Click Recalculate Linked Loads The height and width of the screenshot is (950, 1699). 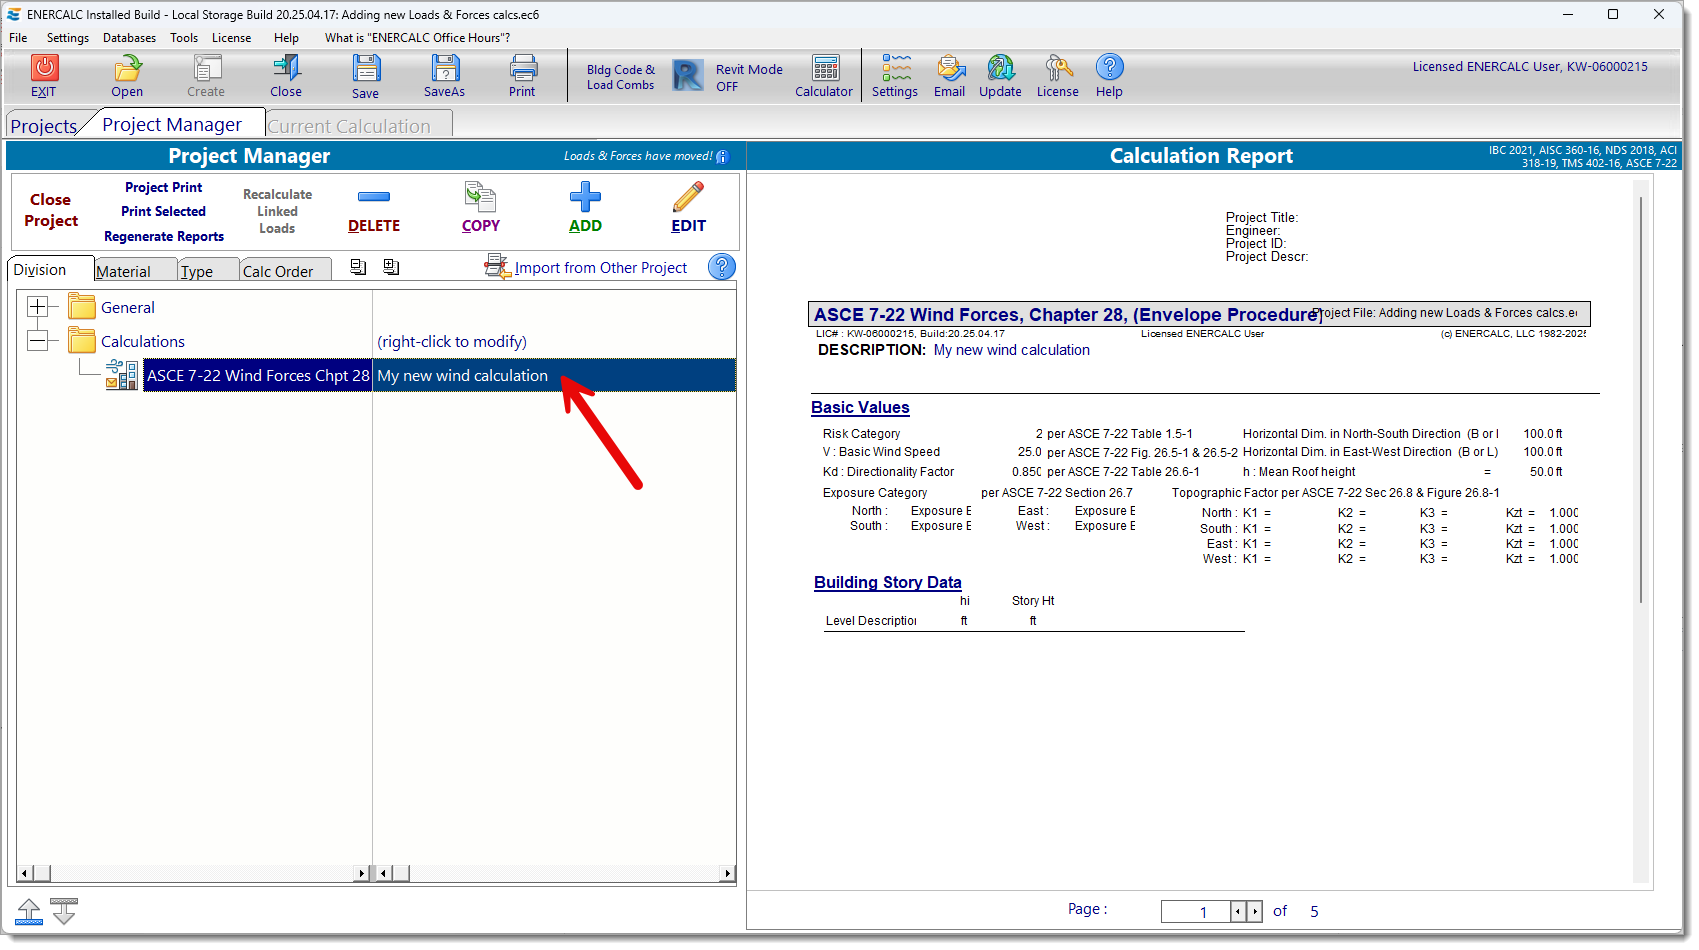(277, 211)
